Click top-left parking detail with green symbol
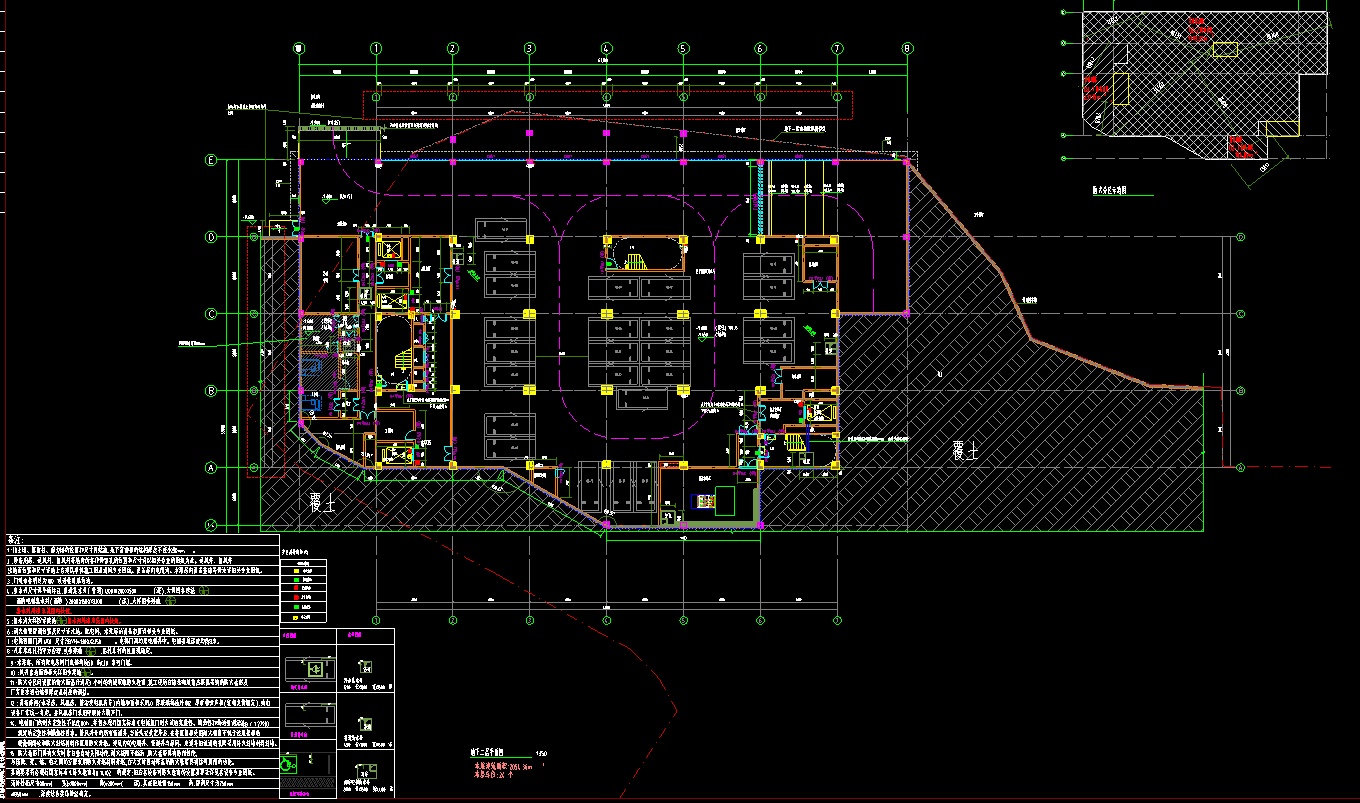 (x=312, y=667)
